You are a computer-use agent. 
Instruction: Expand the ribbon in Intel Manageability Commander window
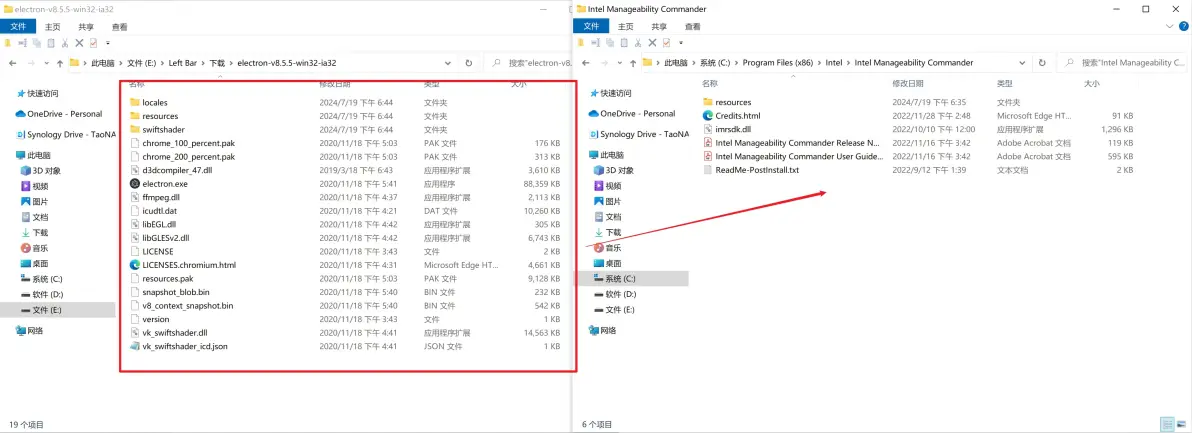(x=1165, y=27)
